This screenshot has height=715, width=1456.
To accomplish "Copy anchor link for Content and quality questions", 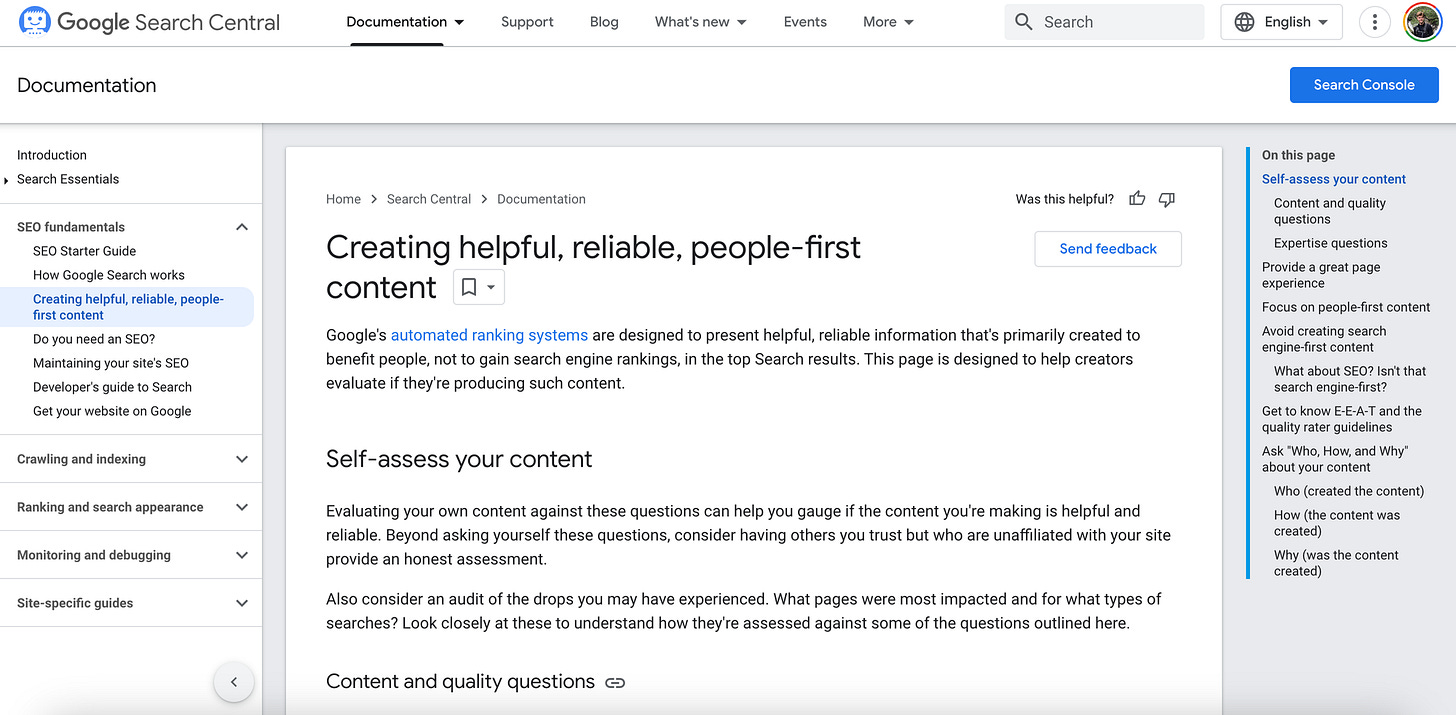I will [614, 682].
